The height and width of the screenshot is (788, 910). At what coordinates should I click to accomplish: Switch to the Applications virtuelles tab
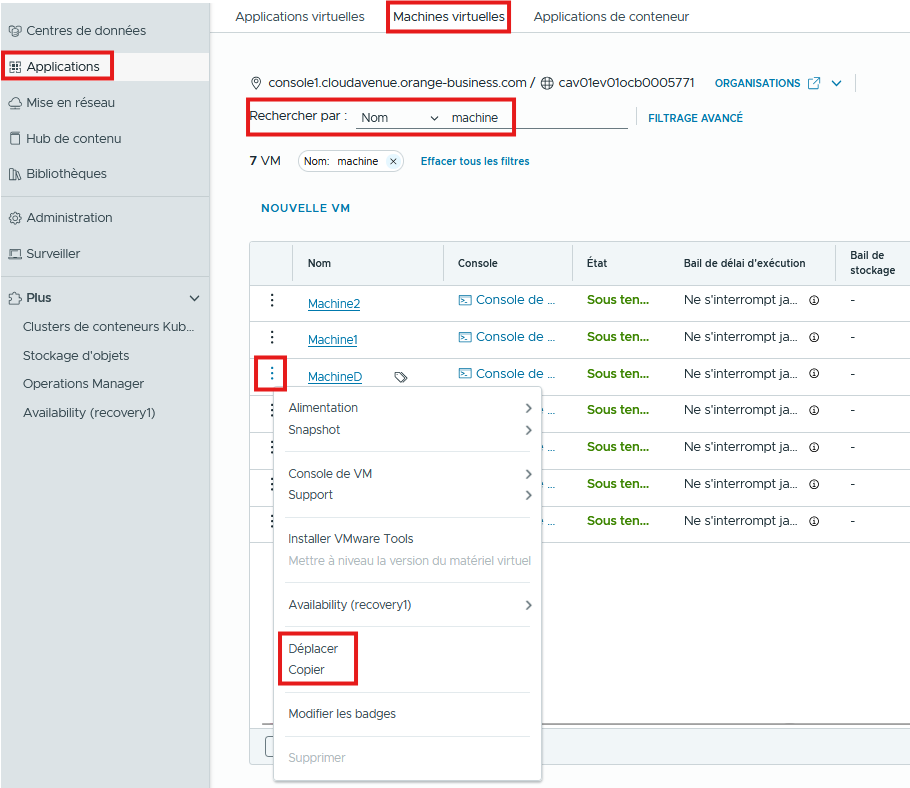(x=299, y=17)
